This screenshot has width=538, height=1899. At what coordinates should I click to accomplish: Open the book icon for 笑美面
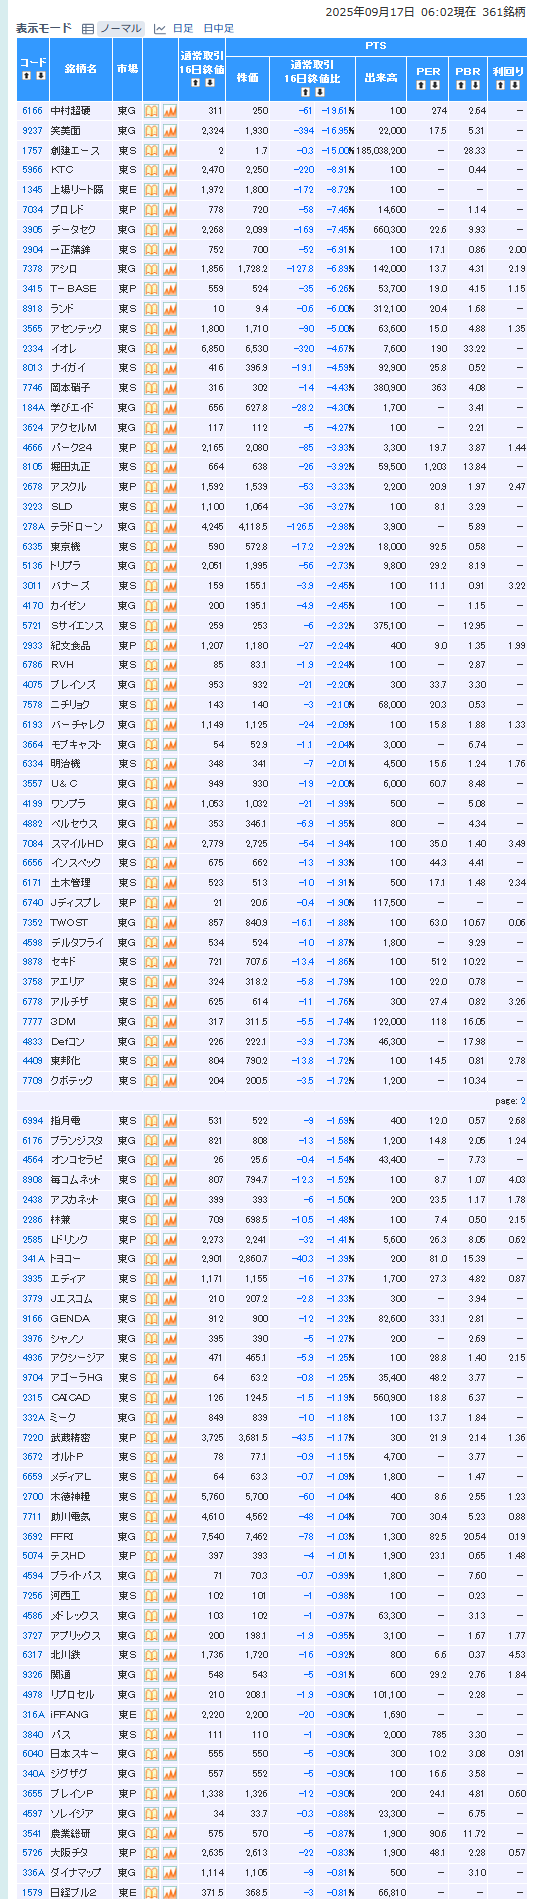[x=151, y=131]
